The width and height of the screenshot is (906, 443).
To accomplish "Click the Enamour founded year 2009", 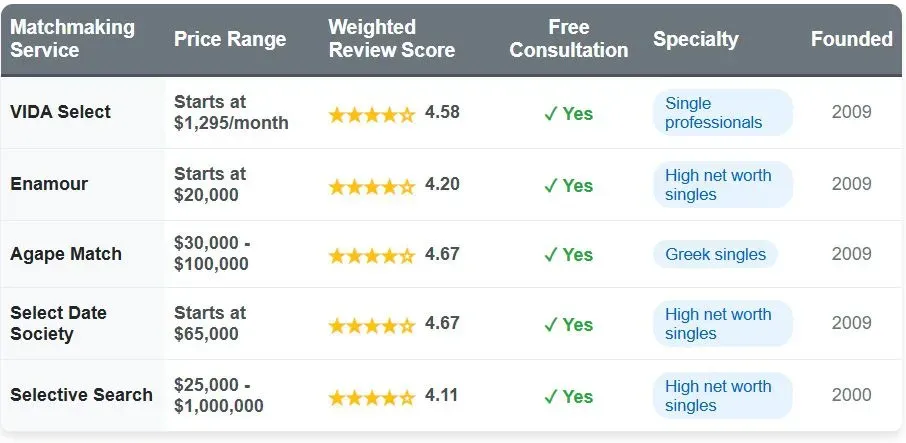I will pos(851,184).
